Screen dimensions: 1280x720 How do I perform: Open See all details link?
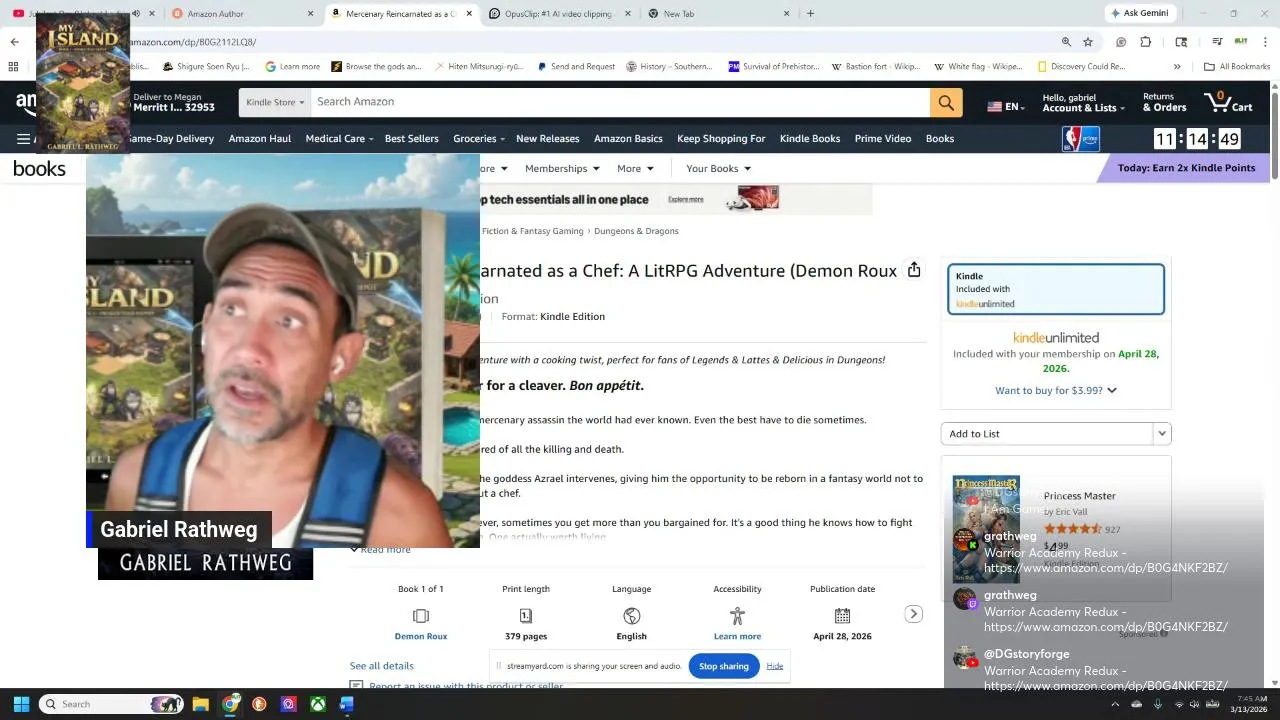[x=381, y=666]
